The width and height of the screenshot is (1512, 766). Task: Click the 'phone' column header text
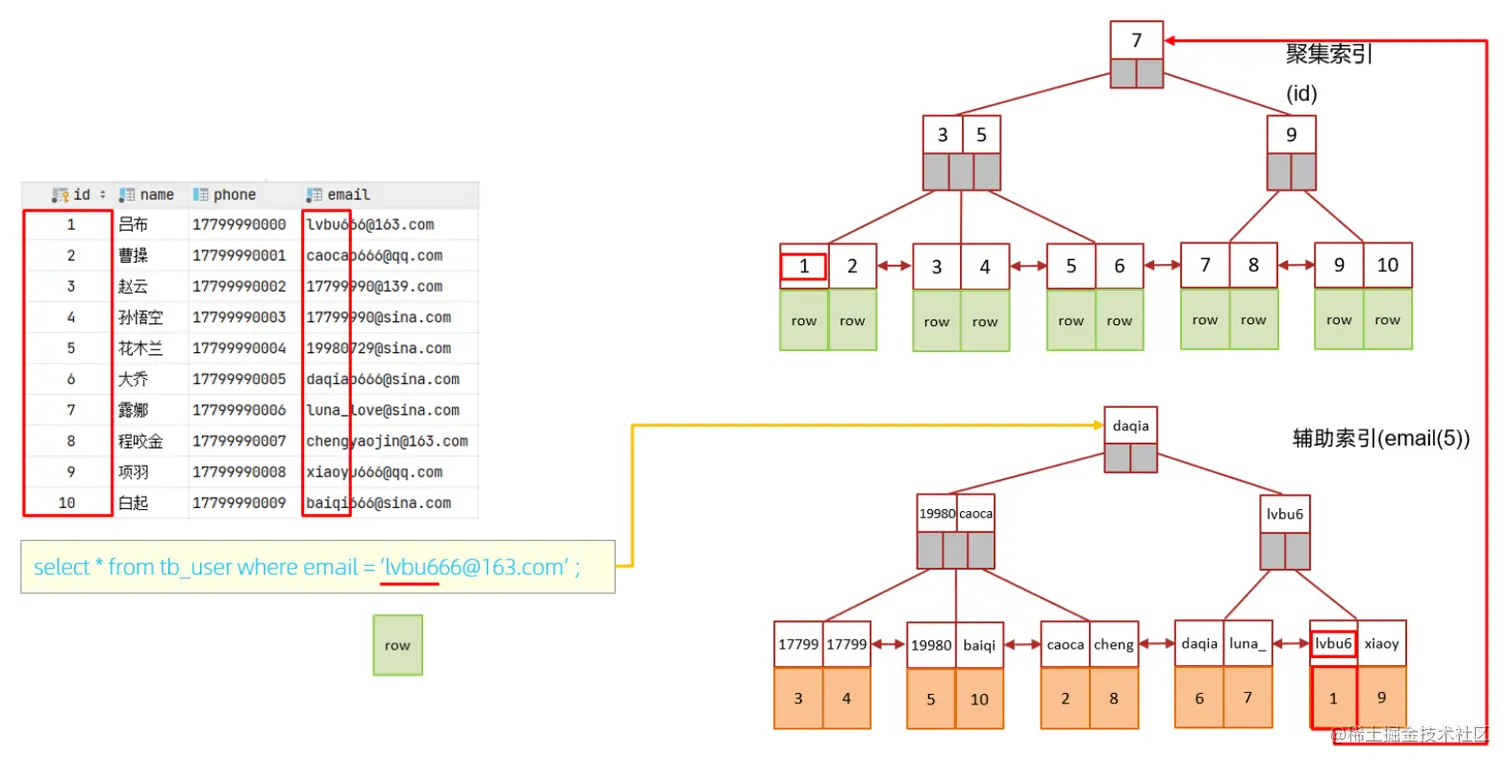(235, 195)
